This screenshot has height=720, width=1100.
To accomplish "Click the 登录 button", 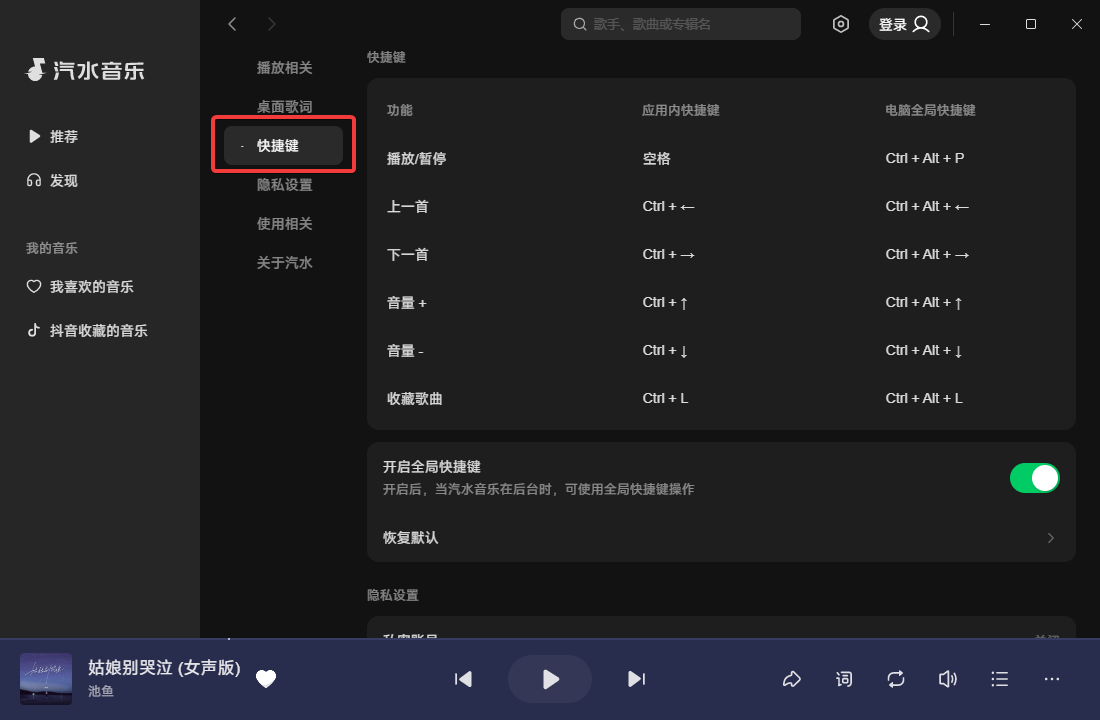I will (x=904, y=24).
